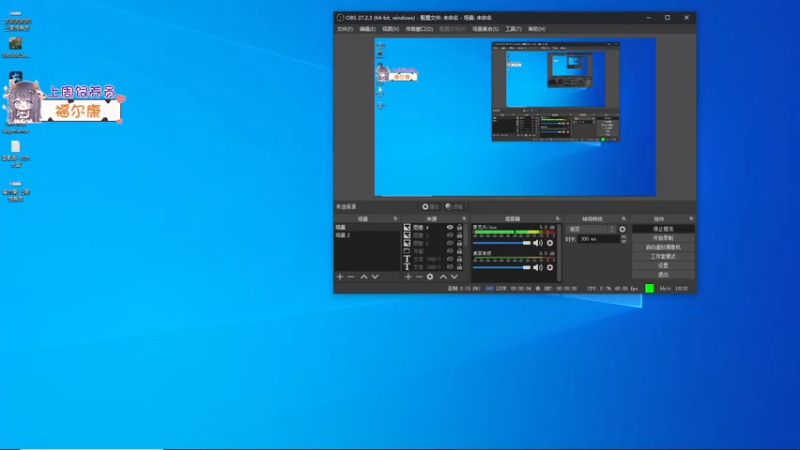This screenshot has width=800, height=450.
Task: Pop out the 控件 dock panel
Action: [x=691, y=219]
